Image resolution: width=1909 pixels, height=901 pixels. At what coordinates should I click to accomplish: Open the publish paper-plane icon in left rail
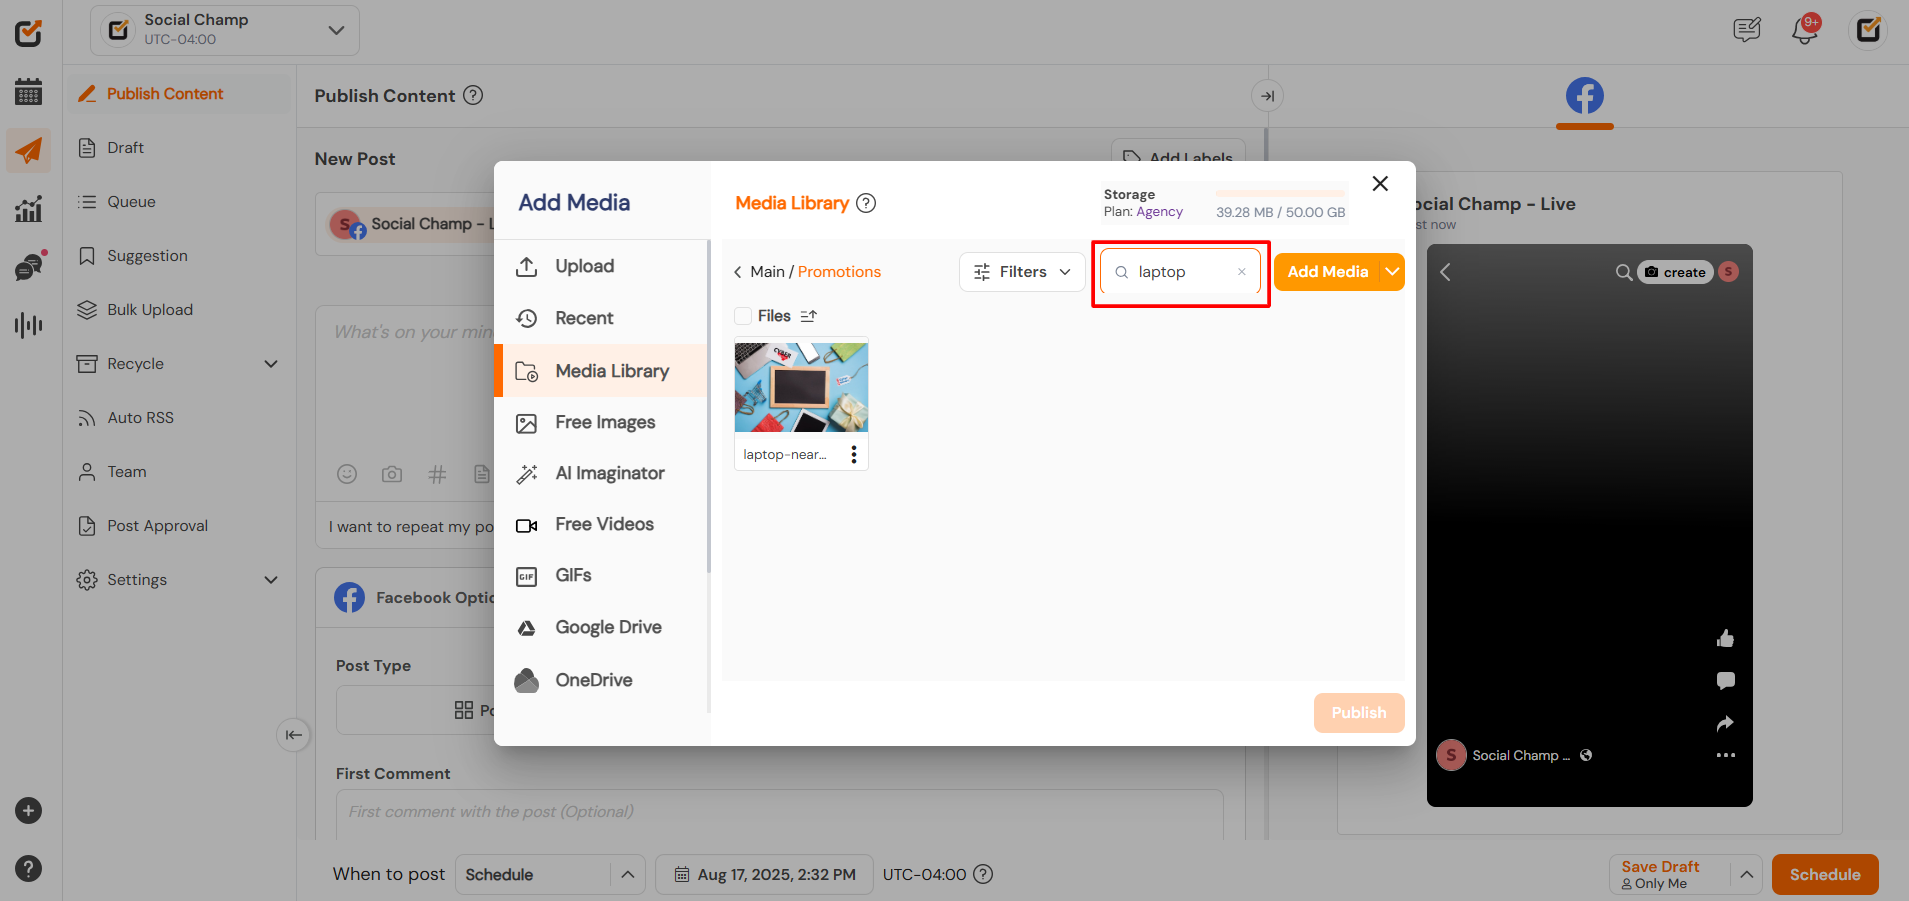click(x=28, y=151)
